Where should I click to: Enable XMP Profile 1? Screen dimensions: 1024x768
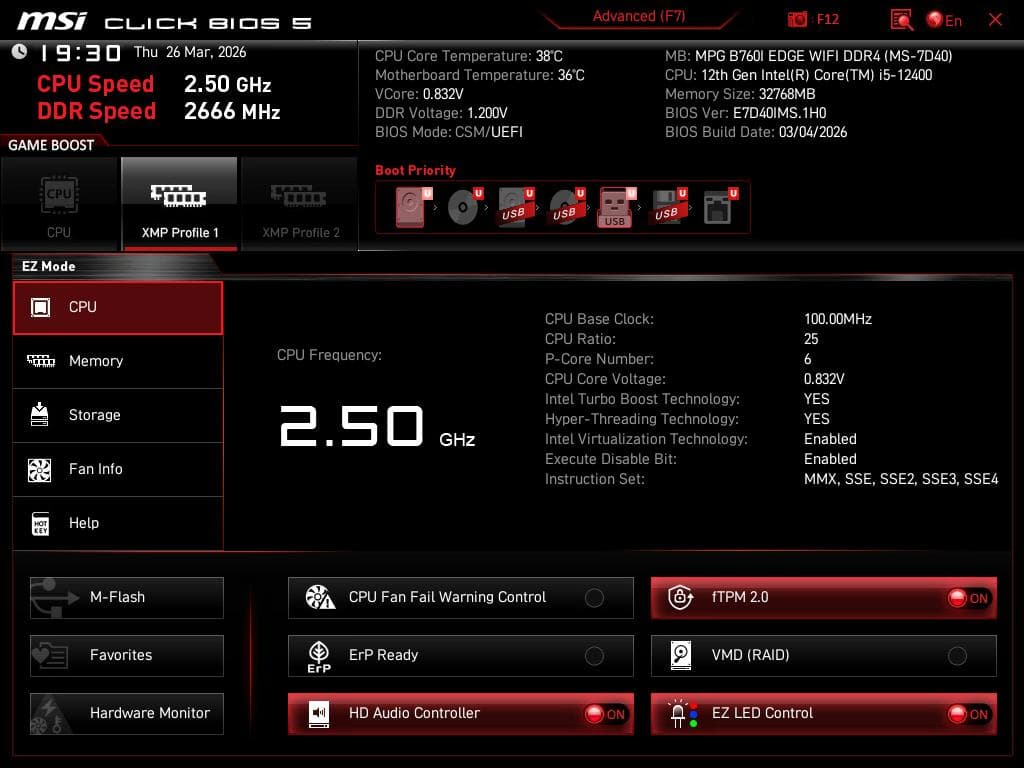pyautogui.click(x=180, y=204)
